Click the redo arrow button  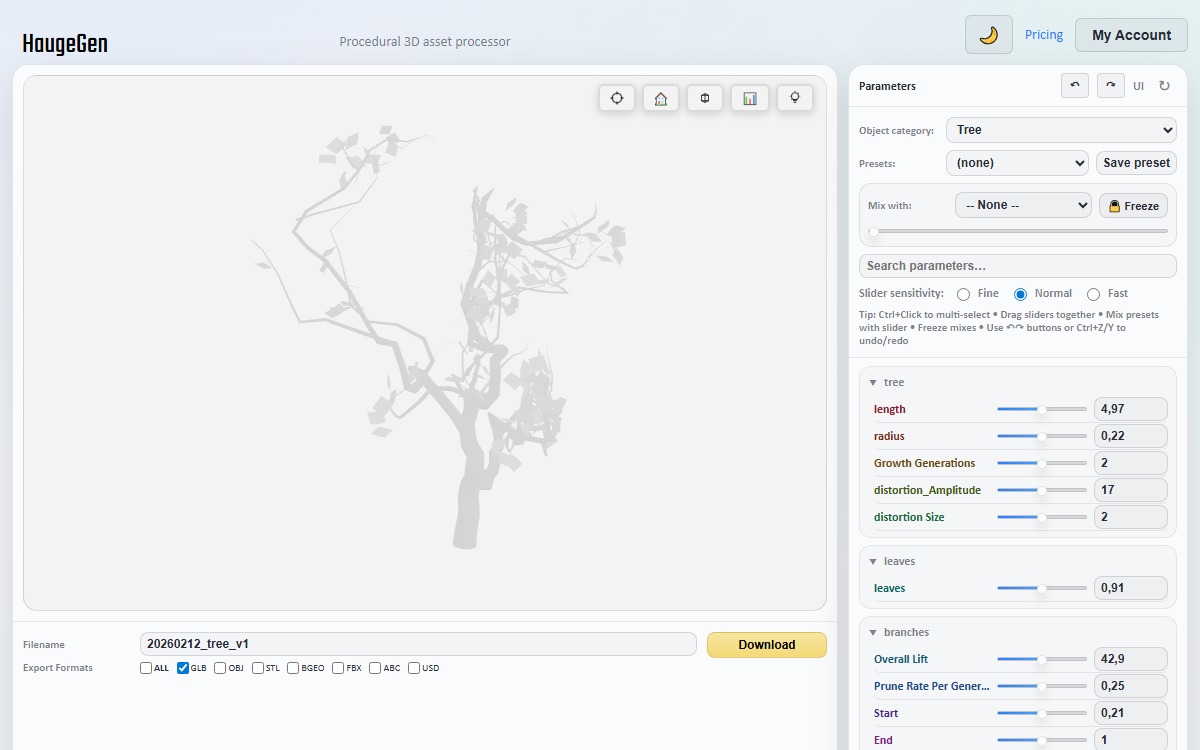tap(1110, 86)
